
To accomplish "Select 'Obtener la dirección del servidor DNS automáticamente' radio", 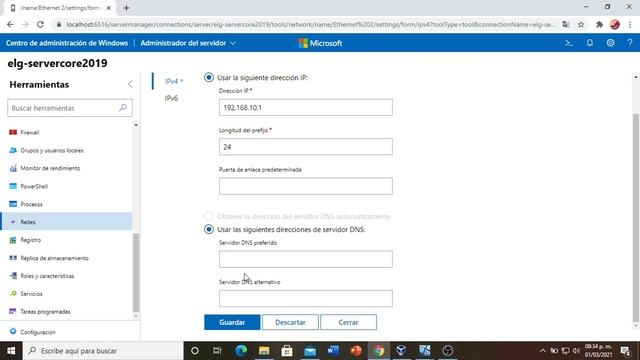I will [209, 216].
